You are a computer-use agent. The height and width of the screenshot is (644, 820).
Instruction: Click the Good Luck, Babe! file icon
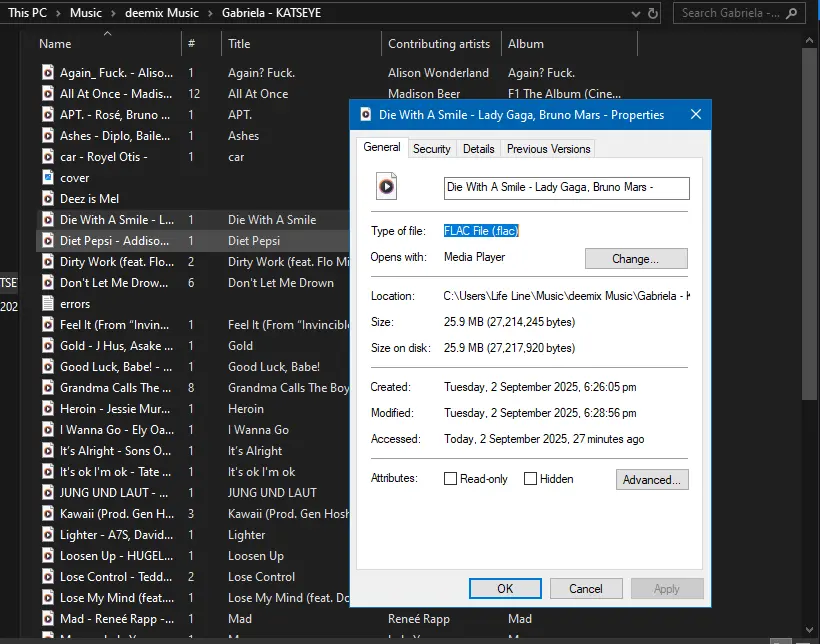(48, 366)
